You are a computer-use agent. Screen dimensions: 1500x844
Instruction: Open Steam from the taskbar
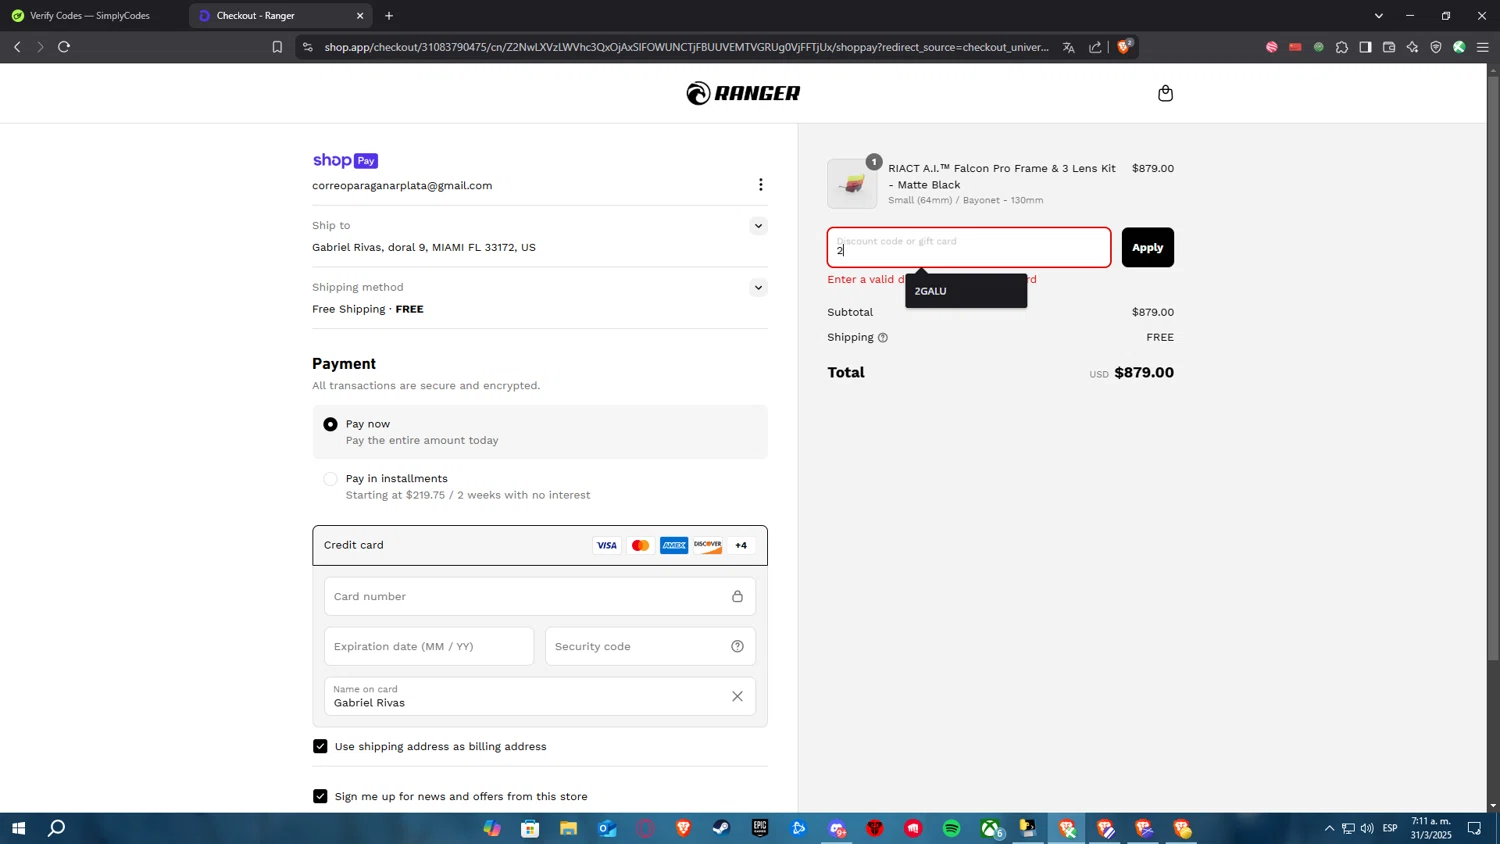[721, 828]
